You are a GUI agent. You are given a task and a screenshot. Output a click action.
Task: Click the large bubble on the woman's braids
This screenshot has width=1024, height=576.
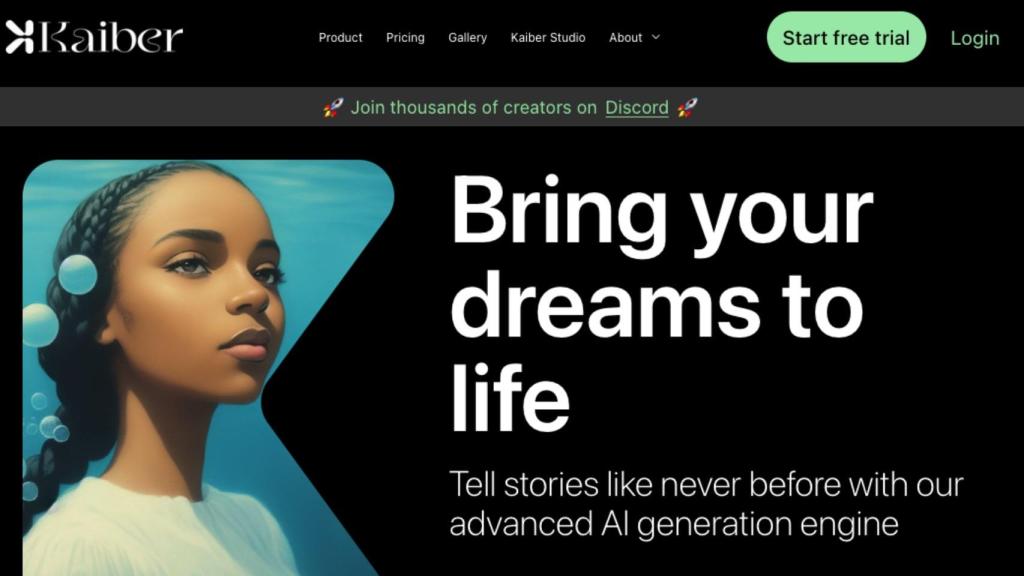[78, 274]
